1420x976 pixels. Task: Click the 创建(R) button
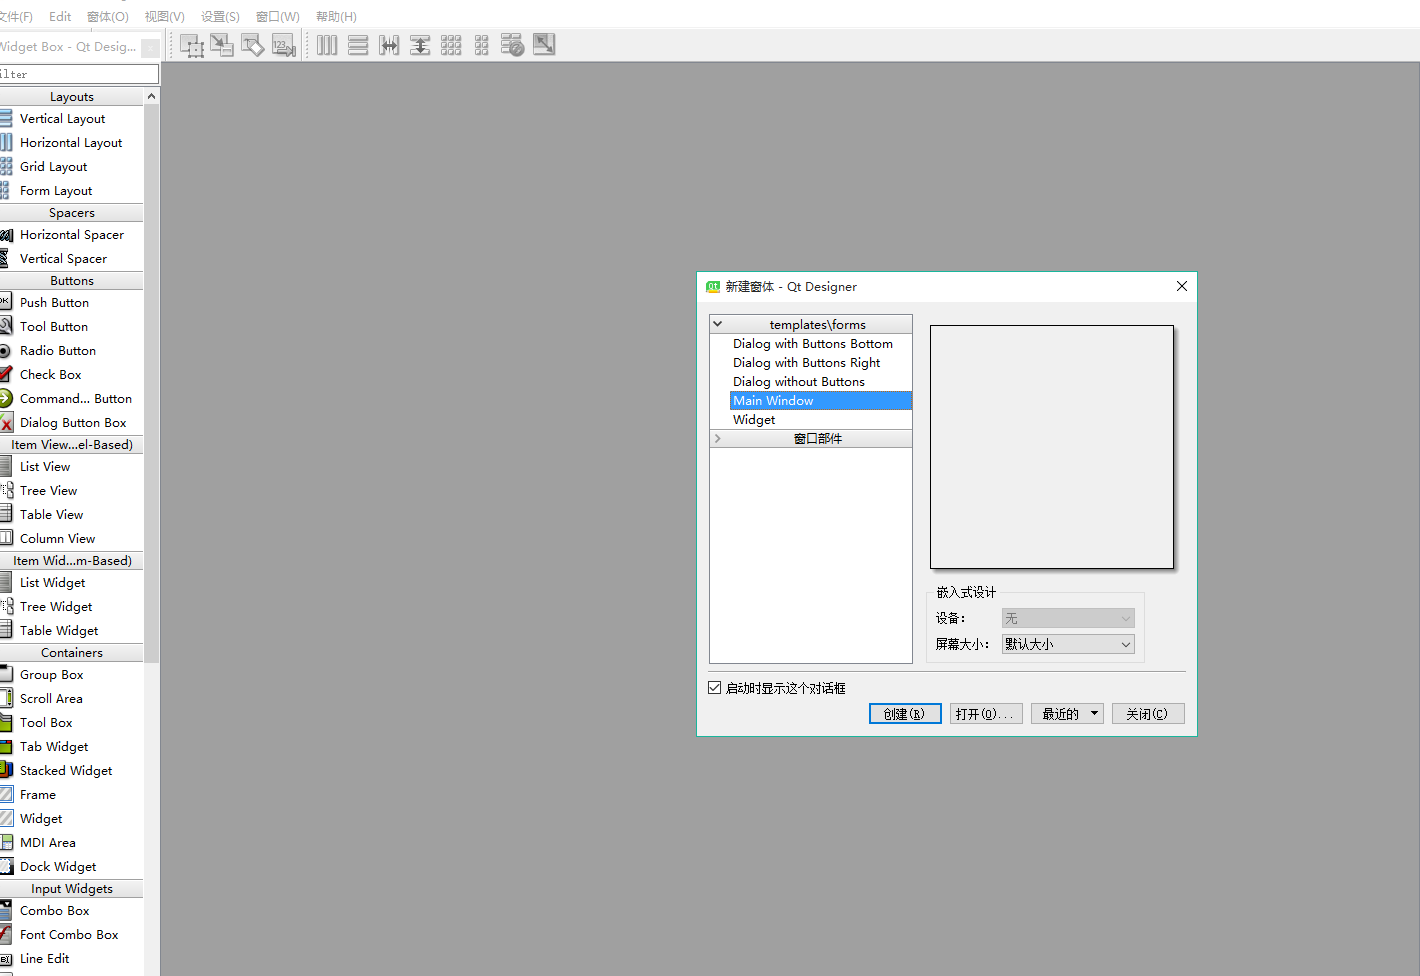pos(905,713)
